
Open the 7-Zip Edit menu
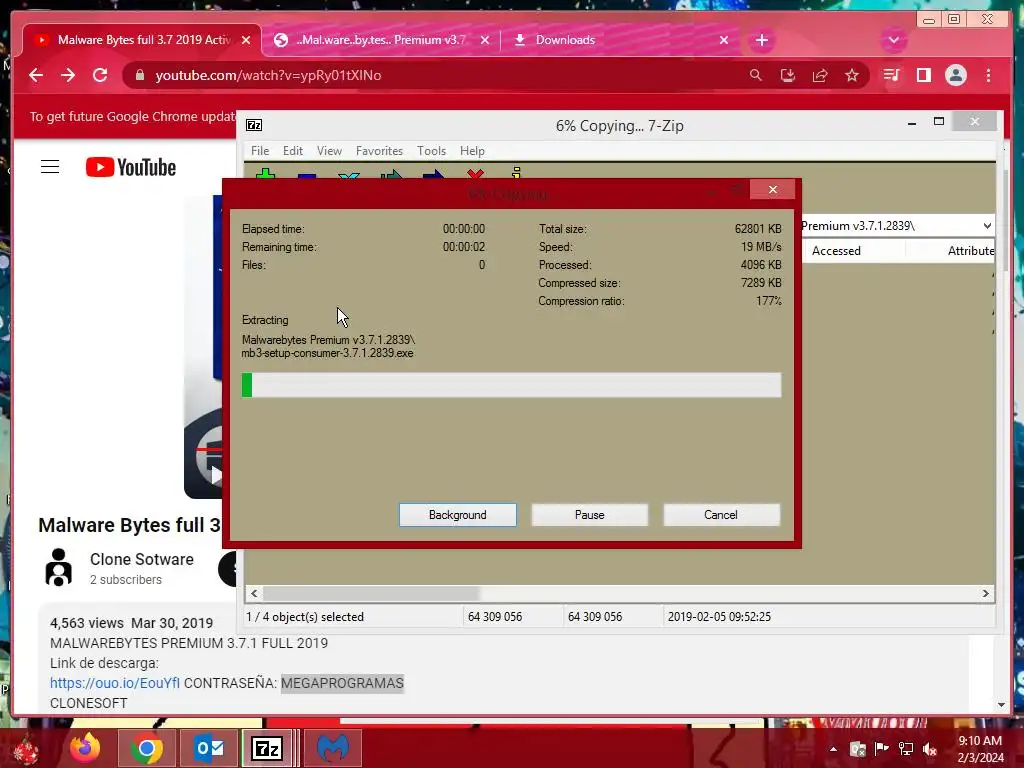pos(293,151)
